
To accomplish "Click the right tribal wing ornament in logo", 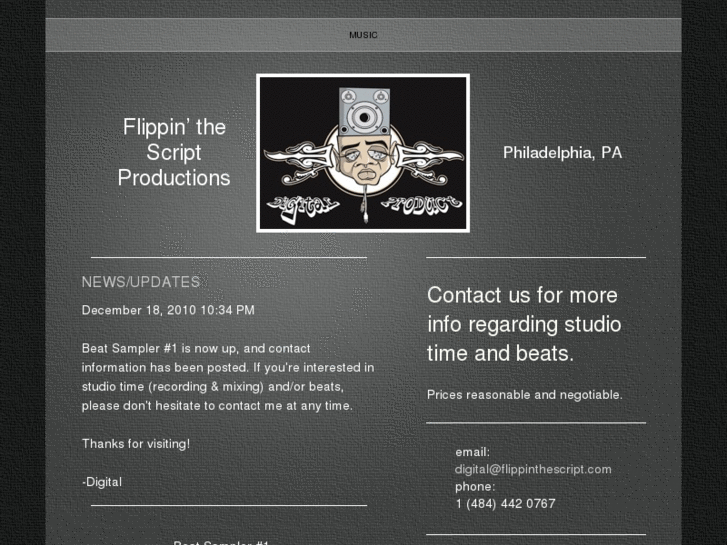I will [x=428, y=160].
